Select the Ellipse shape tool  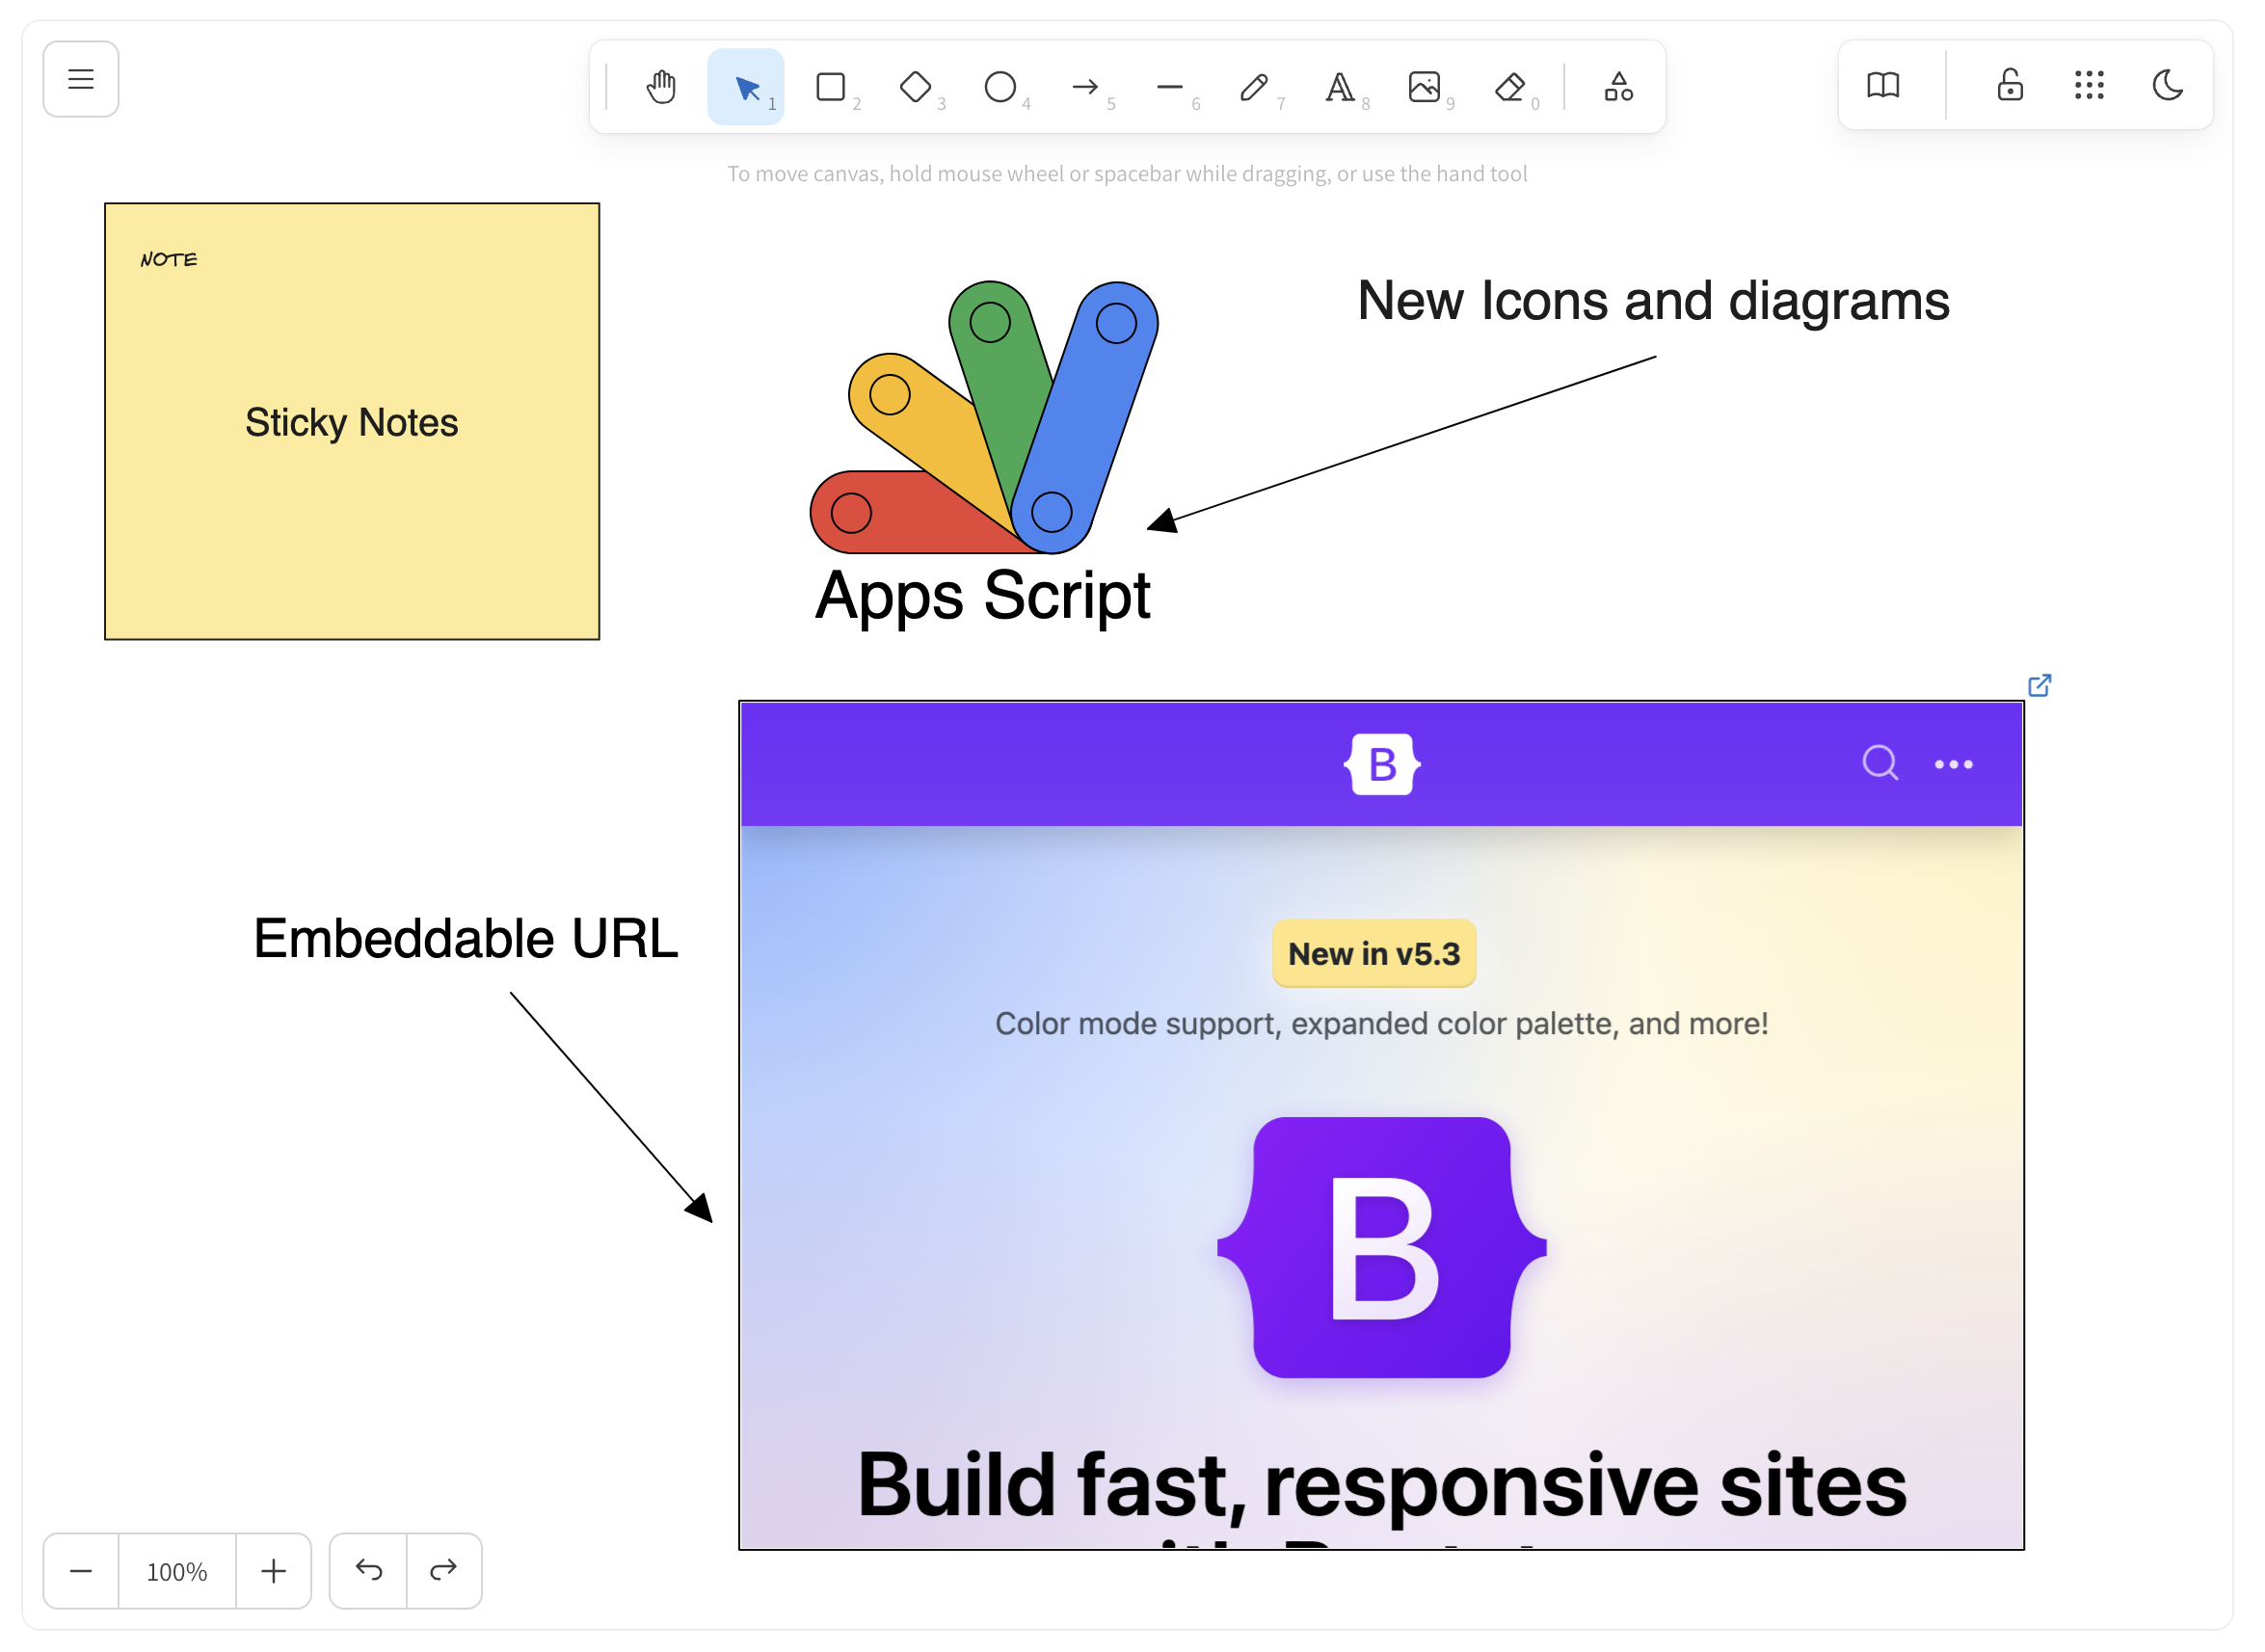1001,87
